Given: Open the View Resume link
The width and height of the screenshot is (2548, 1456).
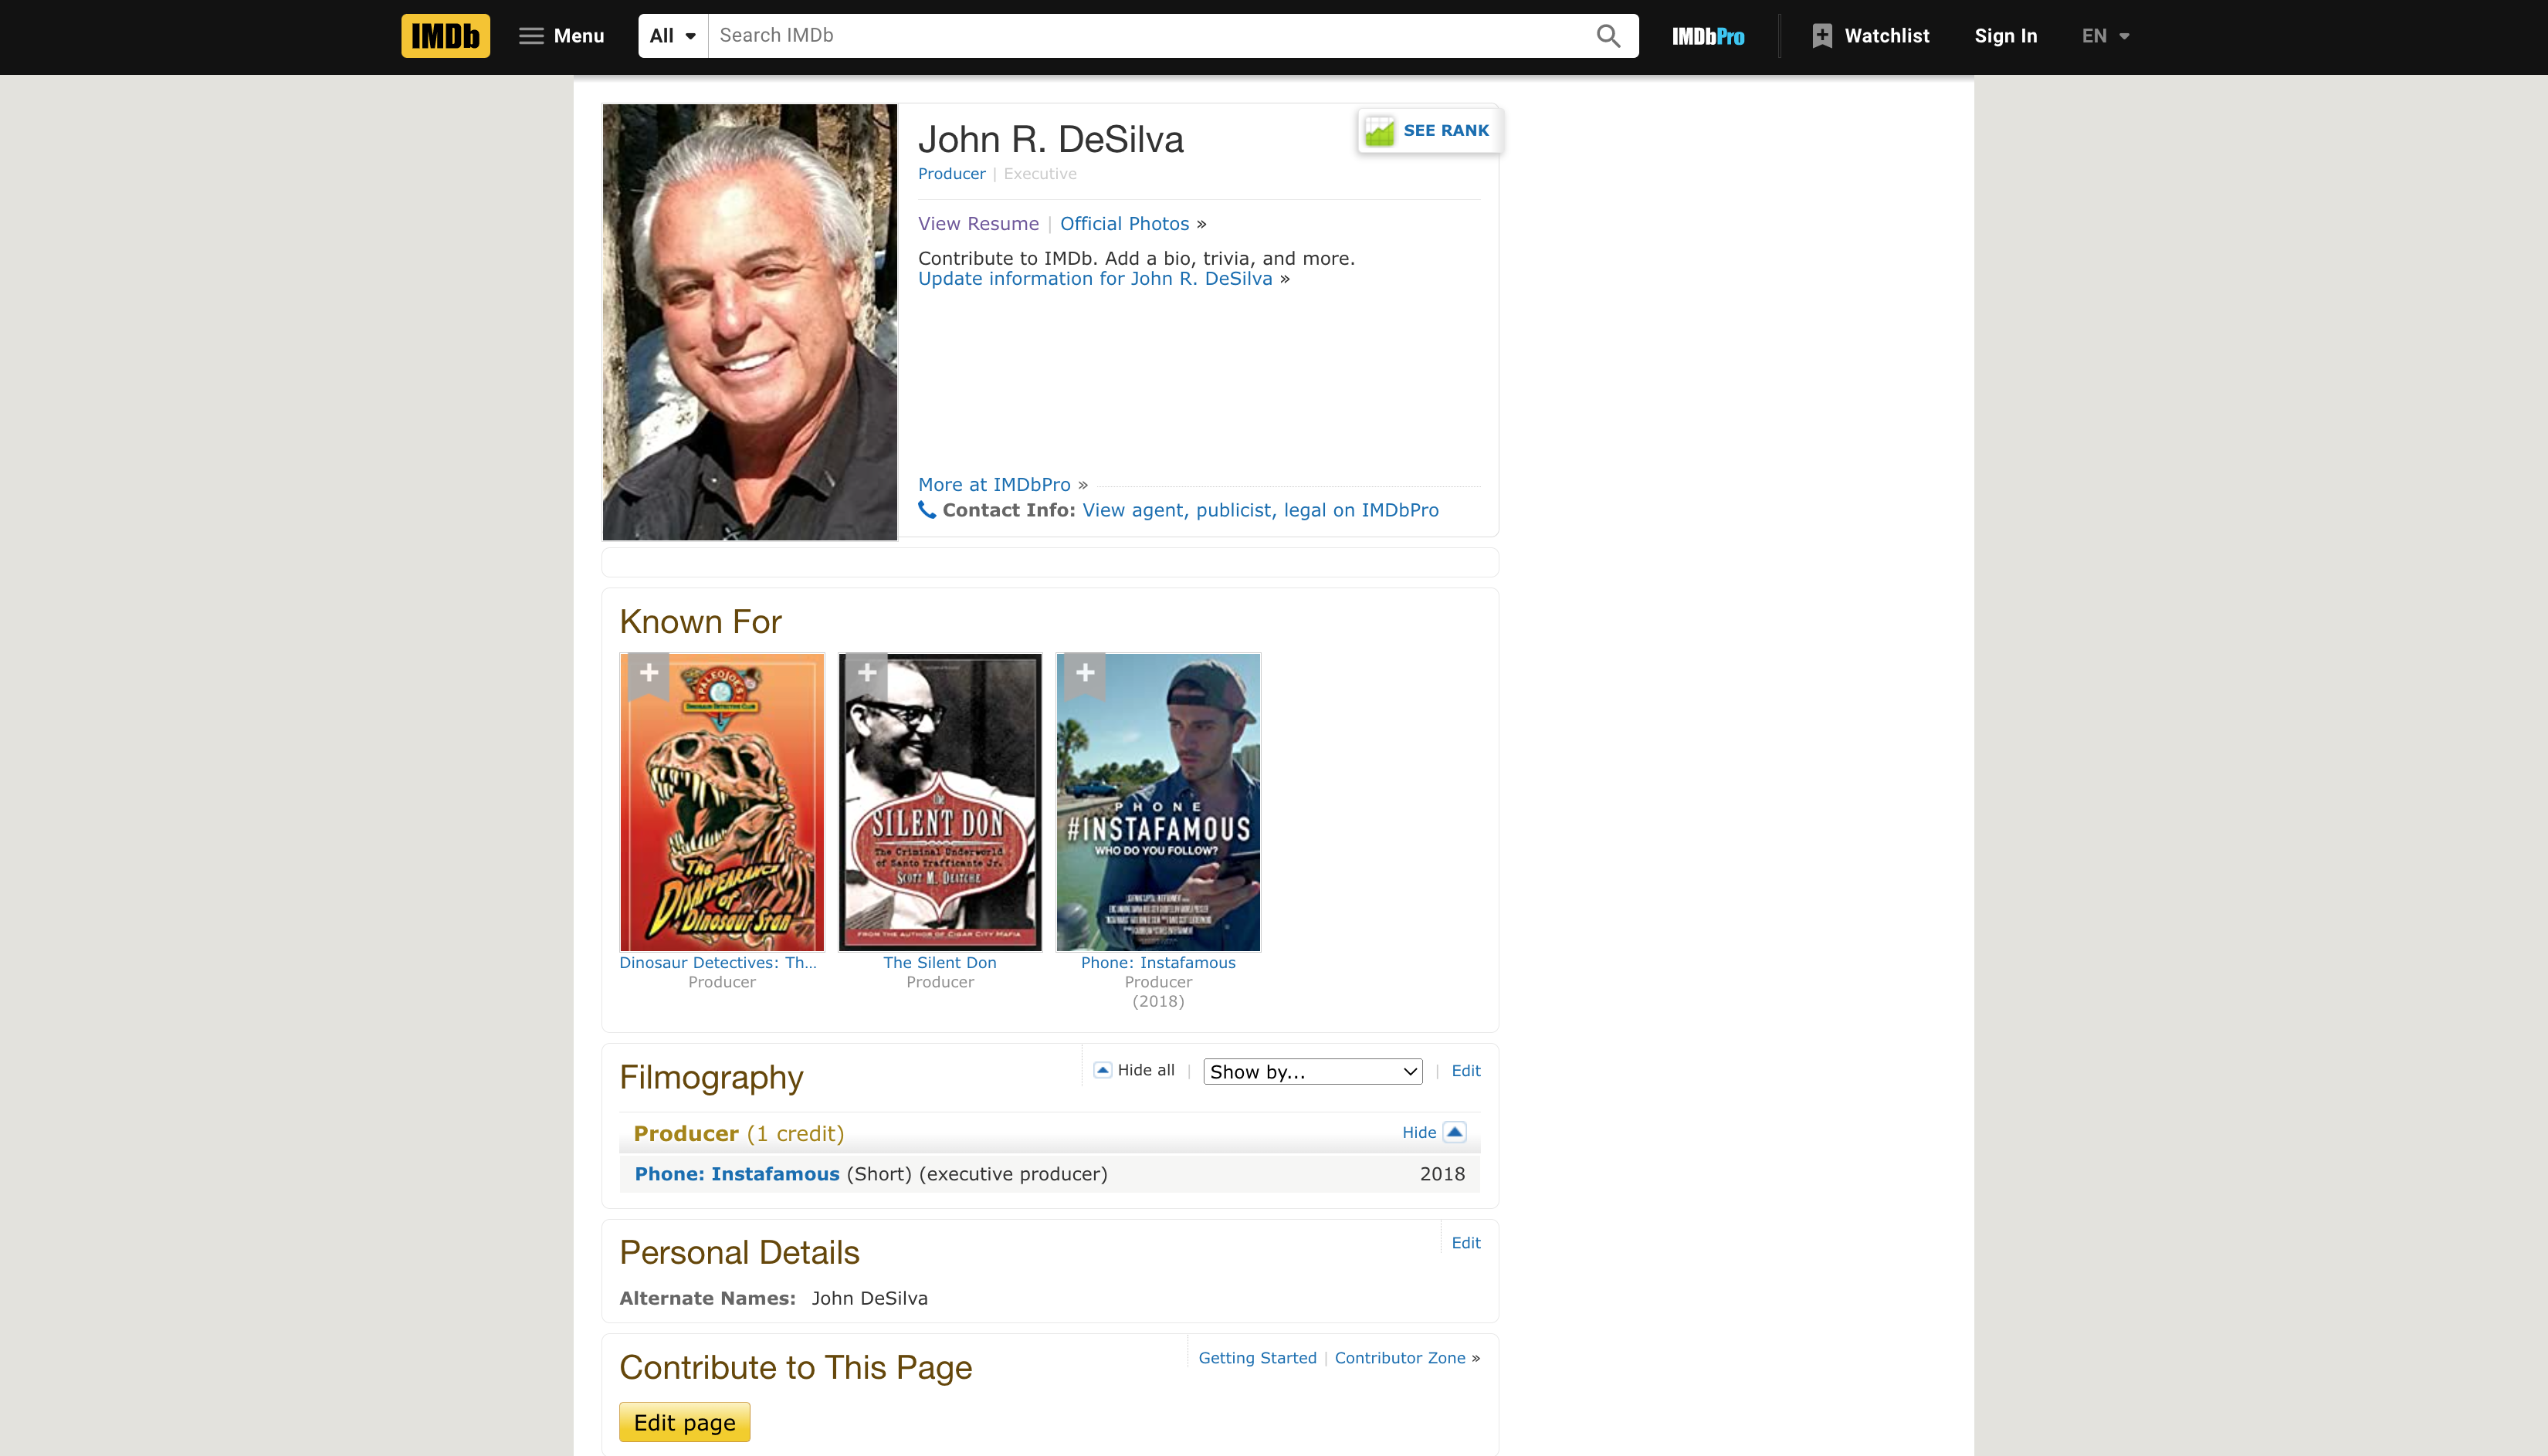Looking at the screenshot, I should point(978,224).
